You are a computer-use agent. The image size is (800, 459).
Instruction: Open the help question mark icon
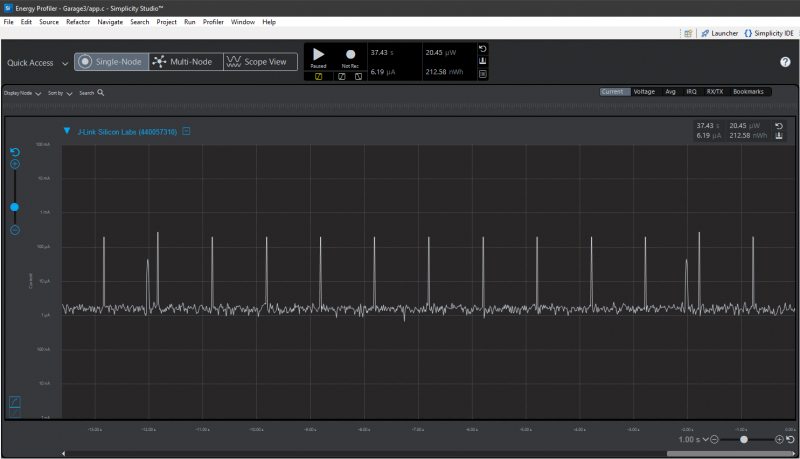(785, 62)
